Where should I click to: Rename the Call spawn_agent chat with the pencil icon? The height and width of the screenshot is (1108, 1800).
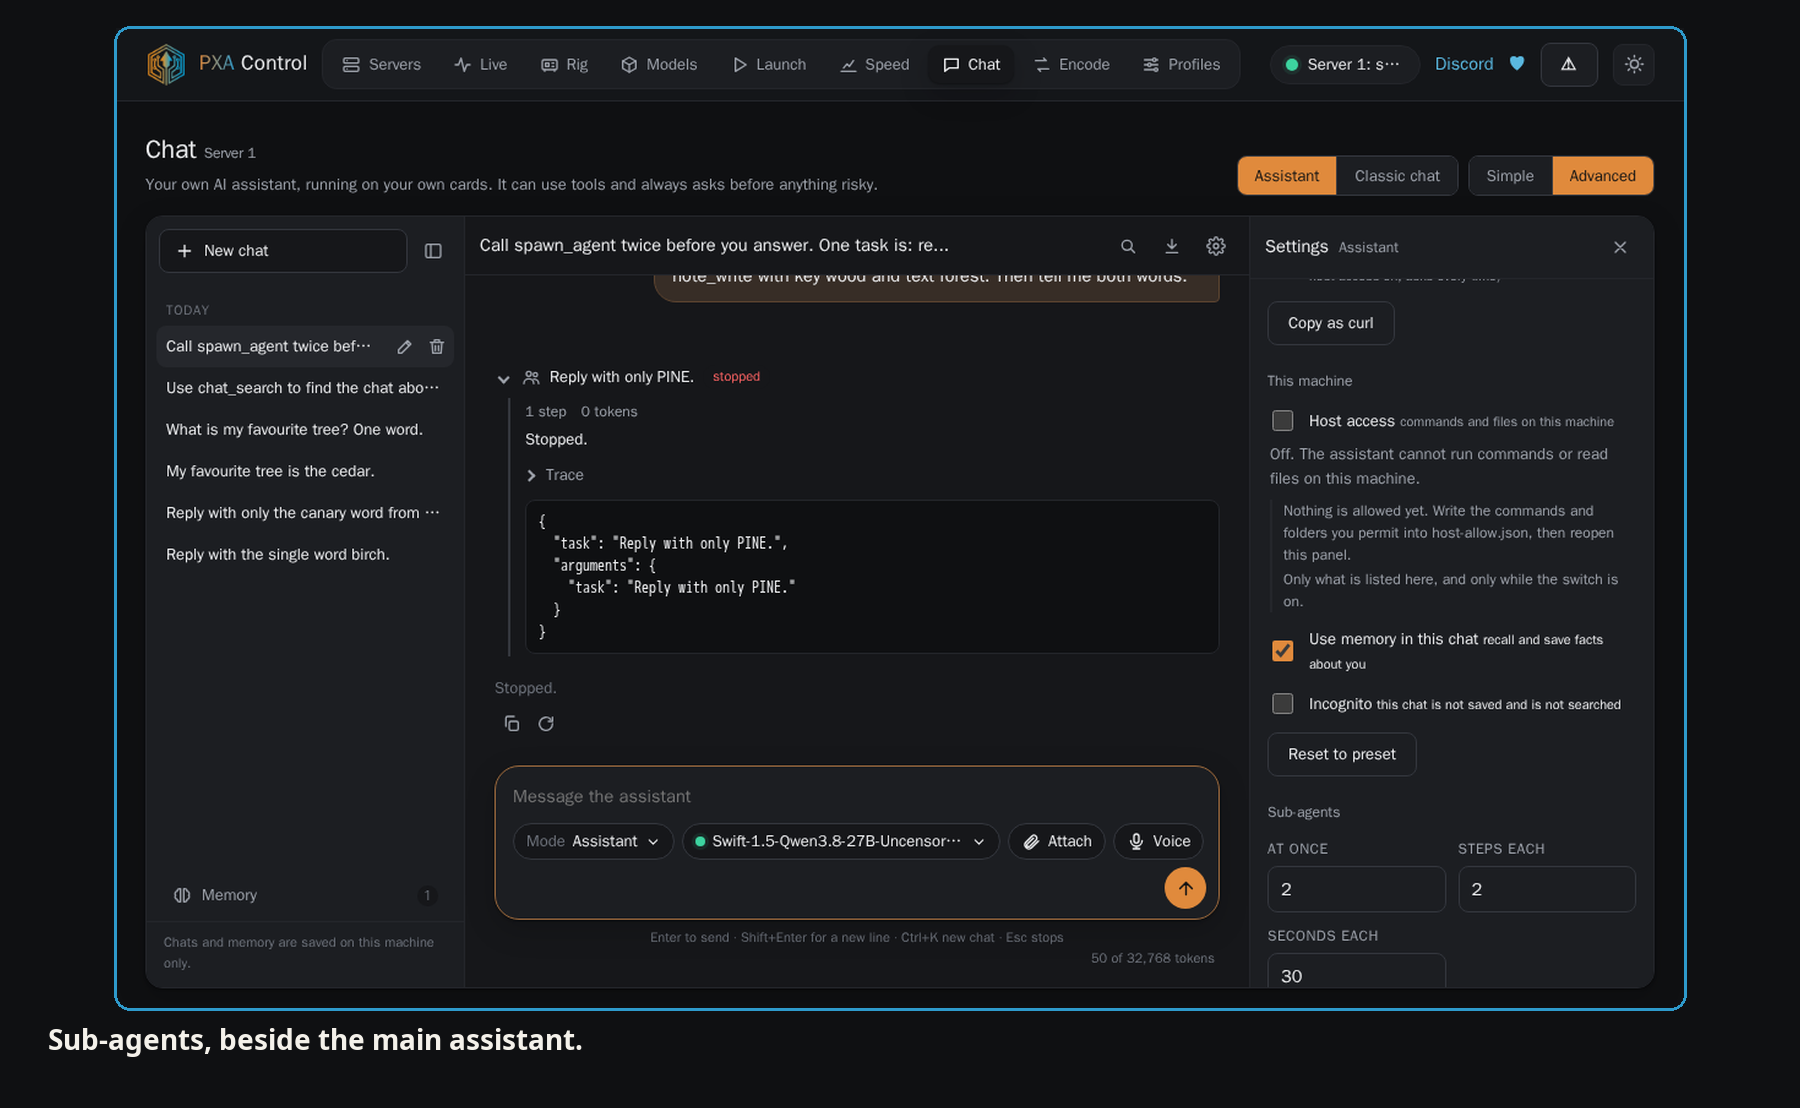pos(404,347)
